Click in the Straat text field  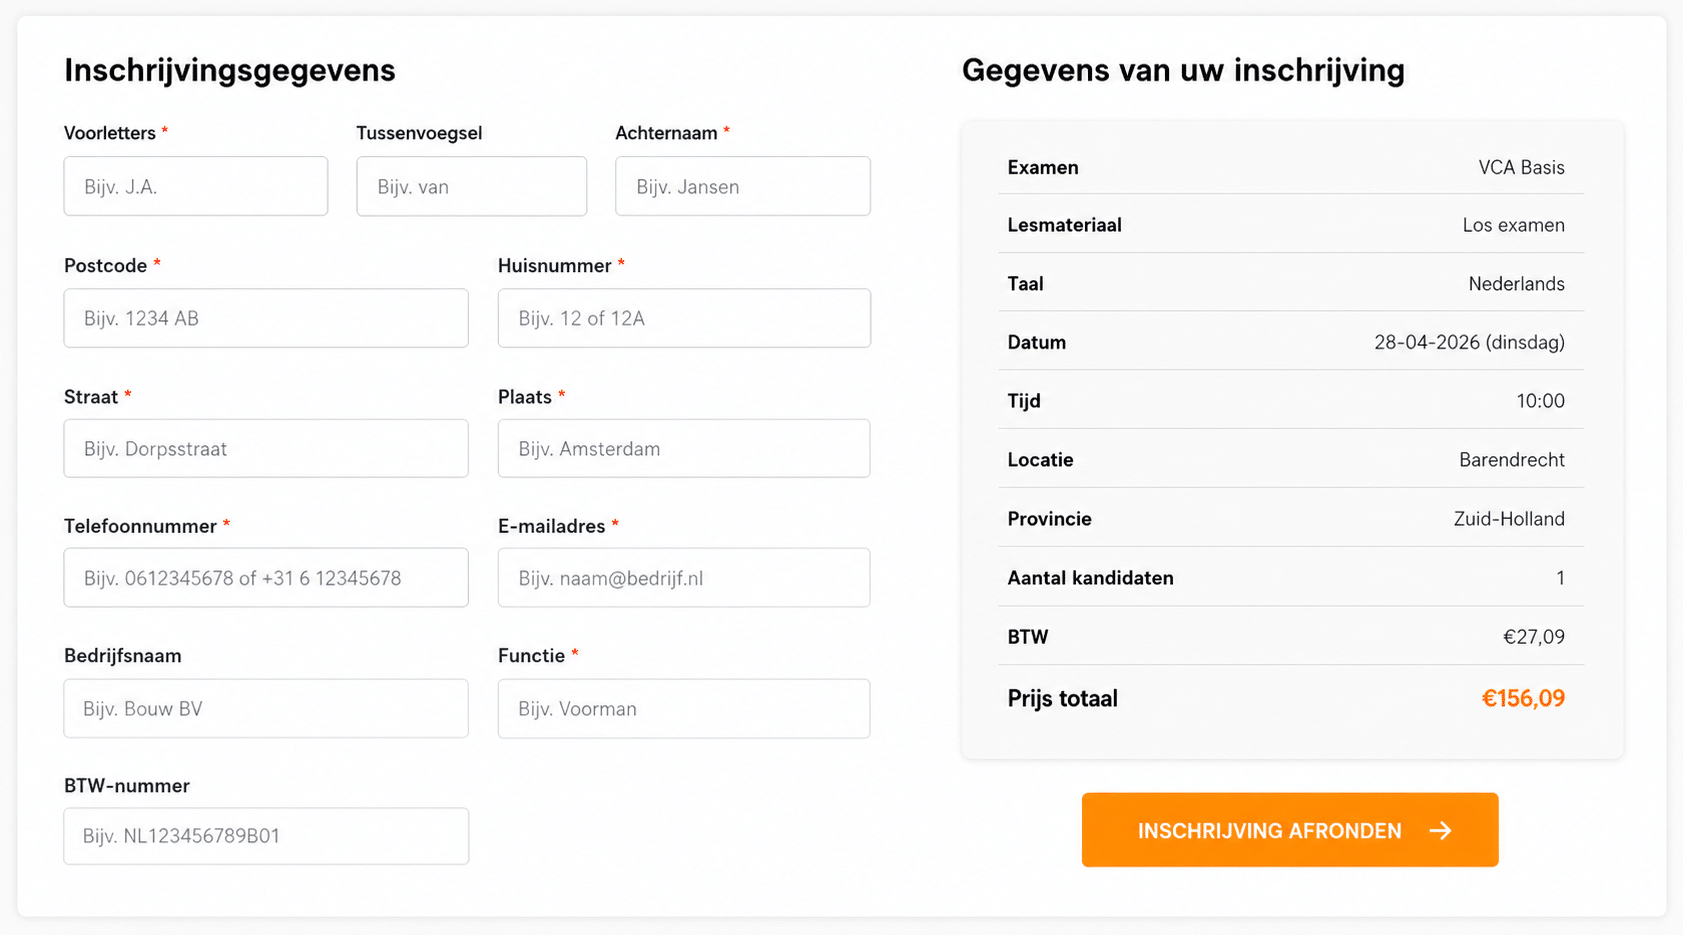(x=266, y=449)
